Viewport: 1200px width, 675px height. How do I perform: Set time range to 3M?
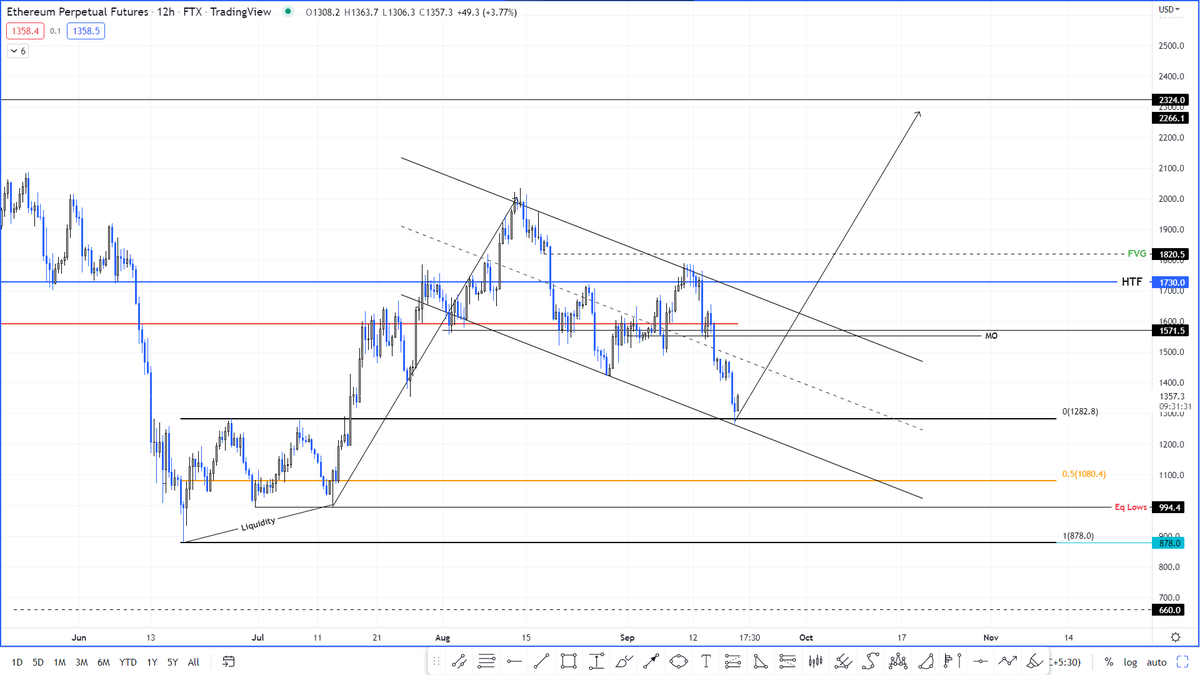(x=82, y=662)
